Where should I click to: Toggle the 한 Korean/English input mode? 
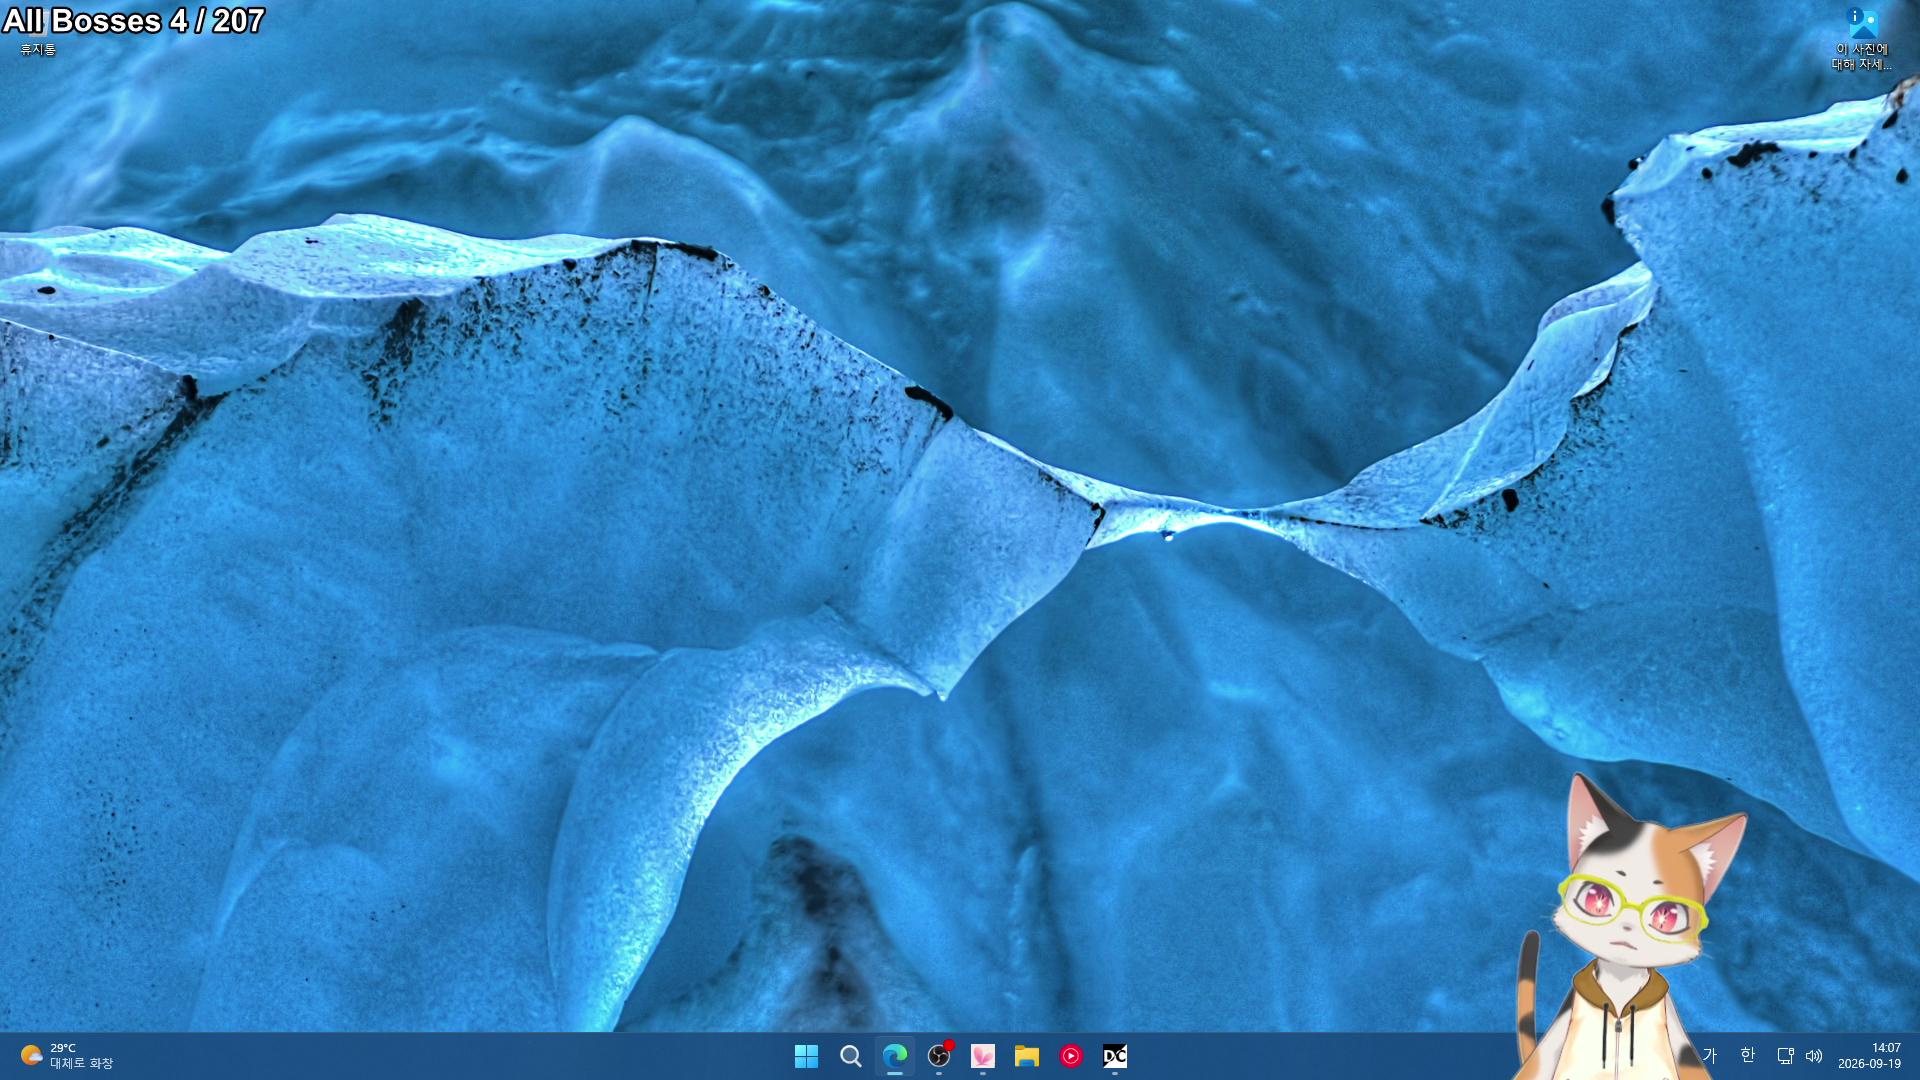tap(1747, 1055)
